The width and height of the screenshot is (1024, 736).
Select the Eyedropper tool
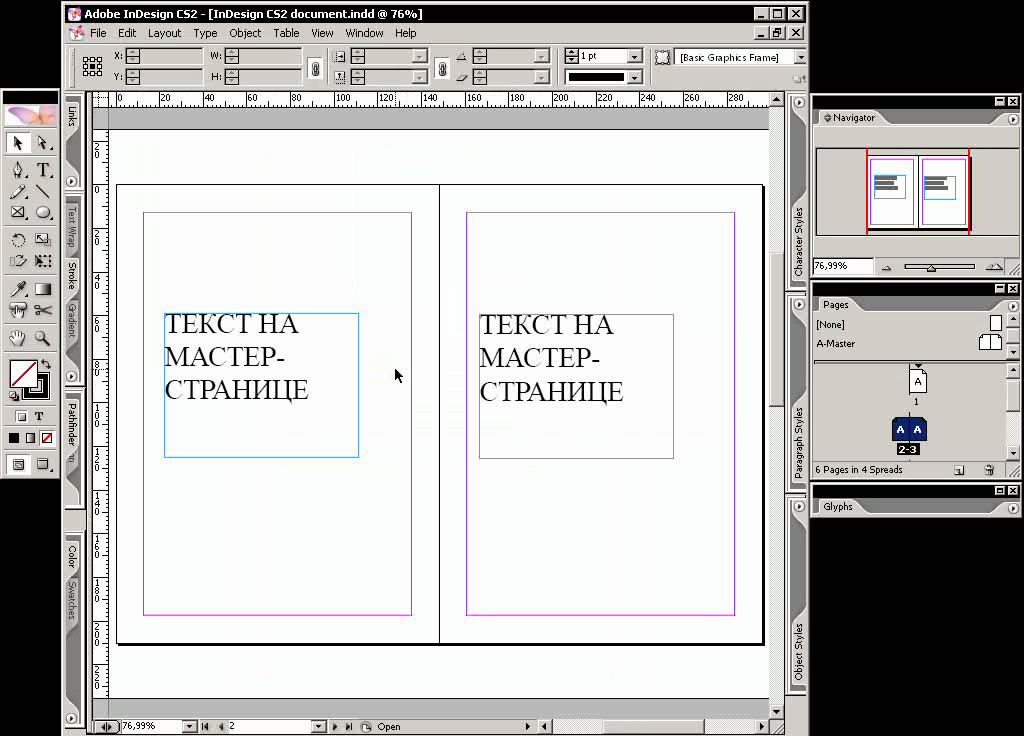[18, 289]
